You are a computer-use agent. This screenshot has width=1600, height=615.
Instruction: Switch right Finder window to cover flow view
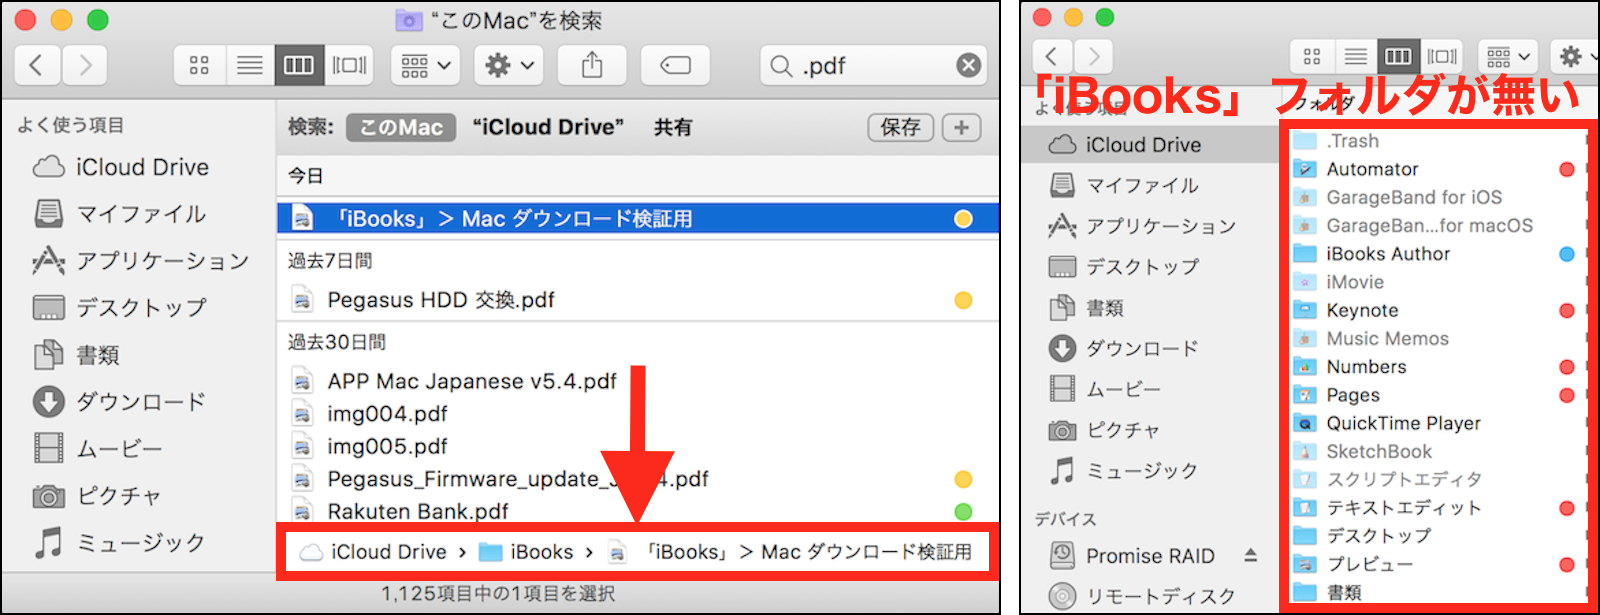coord(1441,56)
